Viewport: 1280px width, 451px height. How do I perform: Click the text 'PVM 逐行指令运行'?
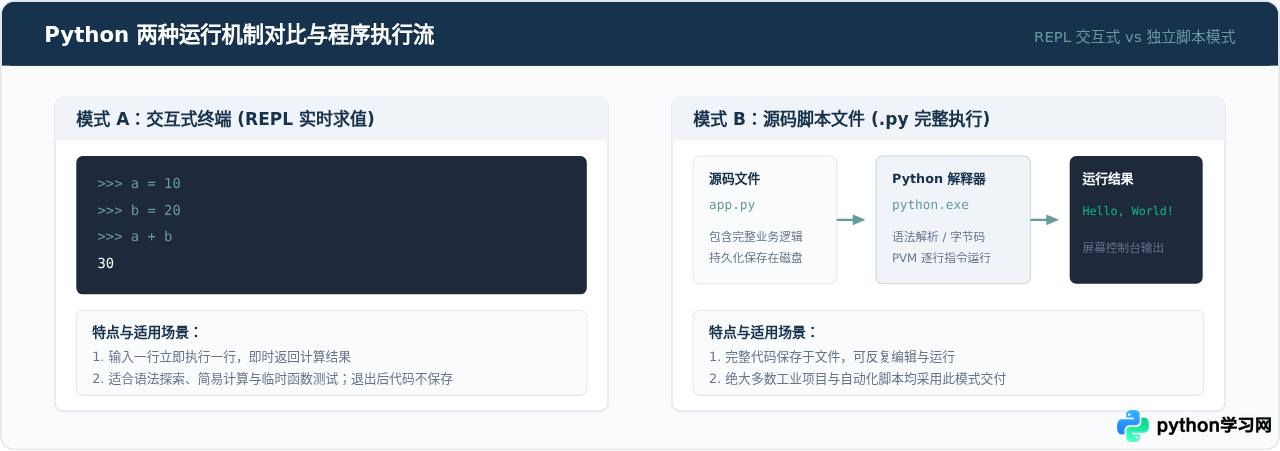pyautogui.click(x=941, y=258)
